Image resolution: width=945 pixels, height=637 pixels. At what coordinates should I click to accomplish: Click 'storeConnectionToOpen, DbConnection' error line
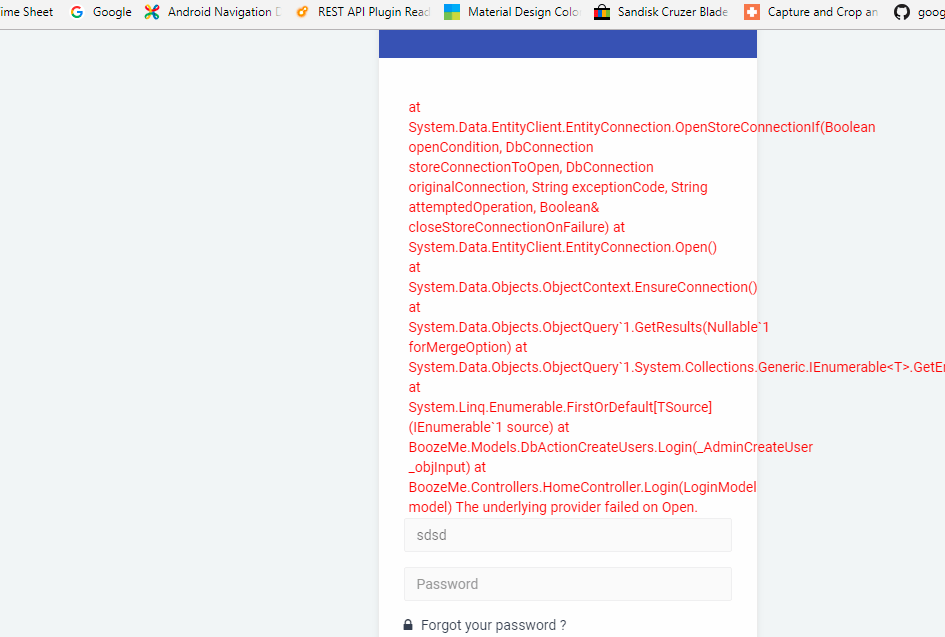pos(531,167)
